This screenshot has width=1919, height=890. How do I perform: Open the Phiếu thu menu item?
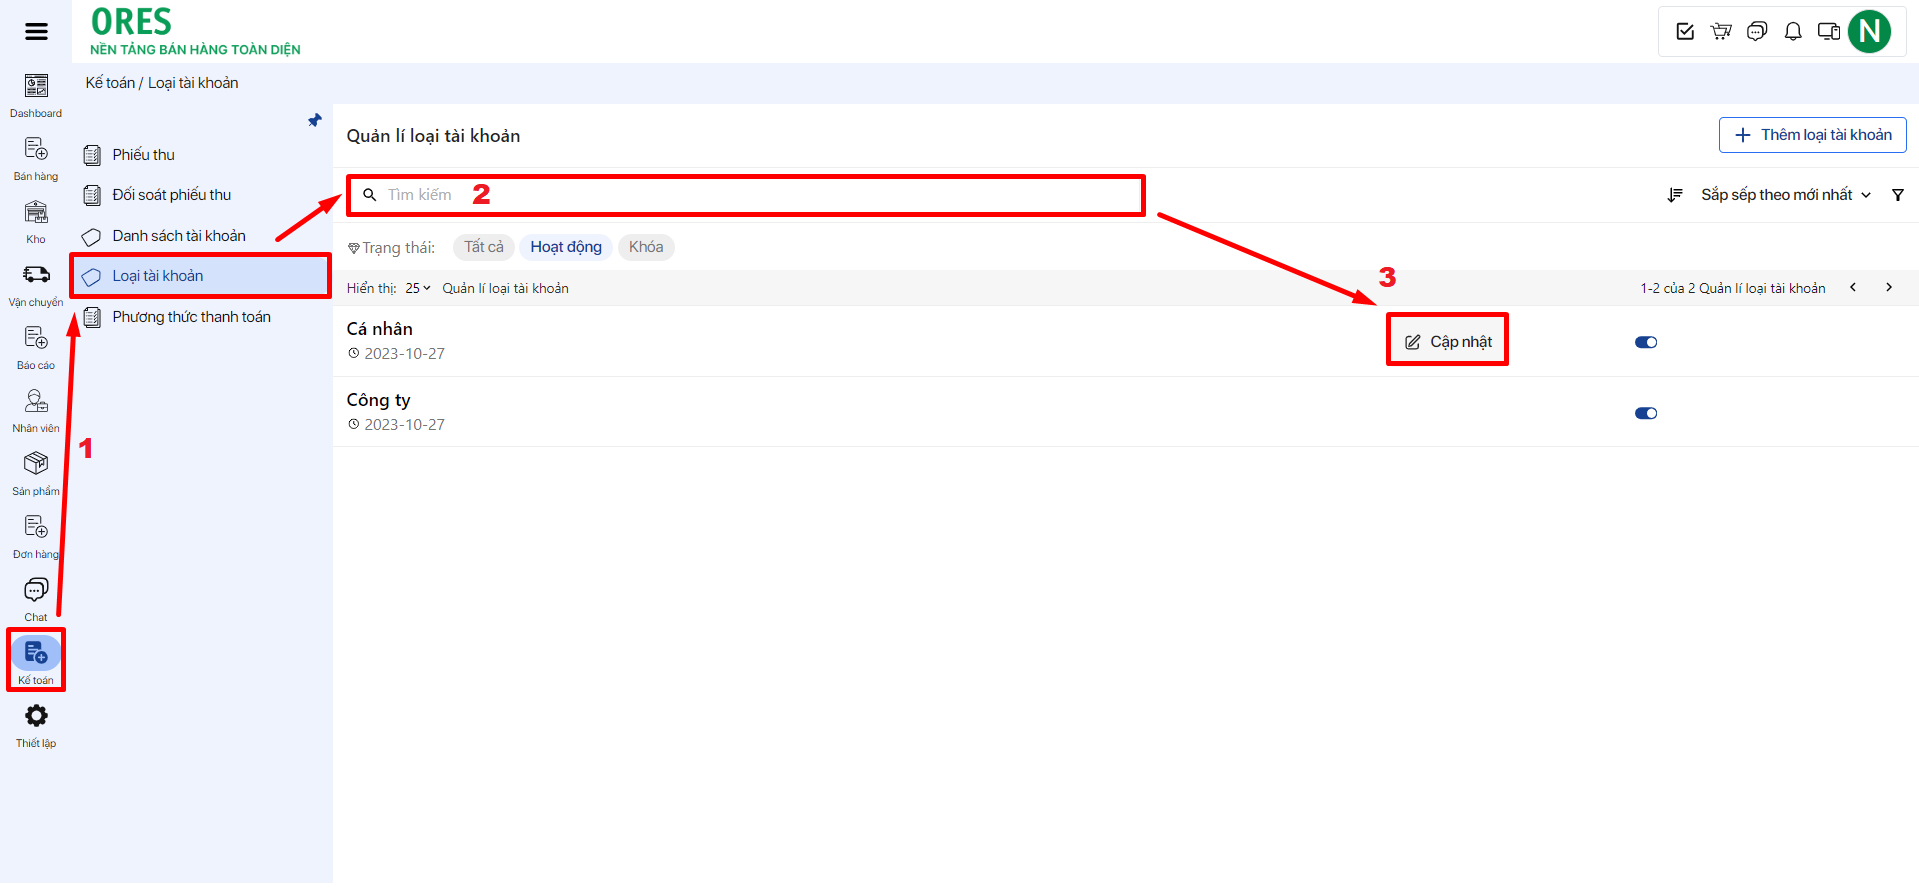(x=143, y=155)
